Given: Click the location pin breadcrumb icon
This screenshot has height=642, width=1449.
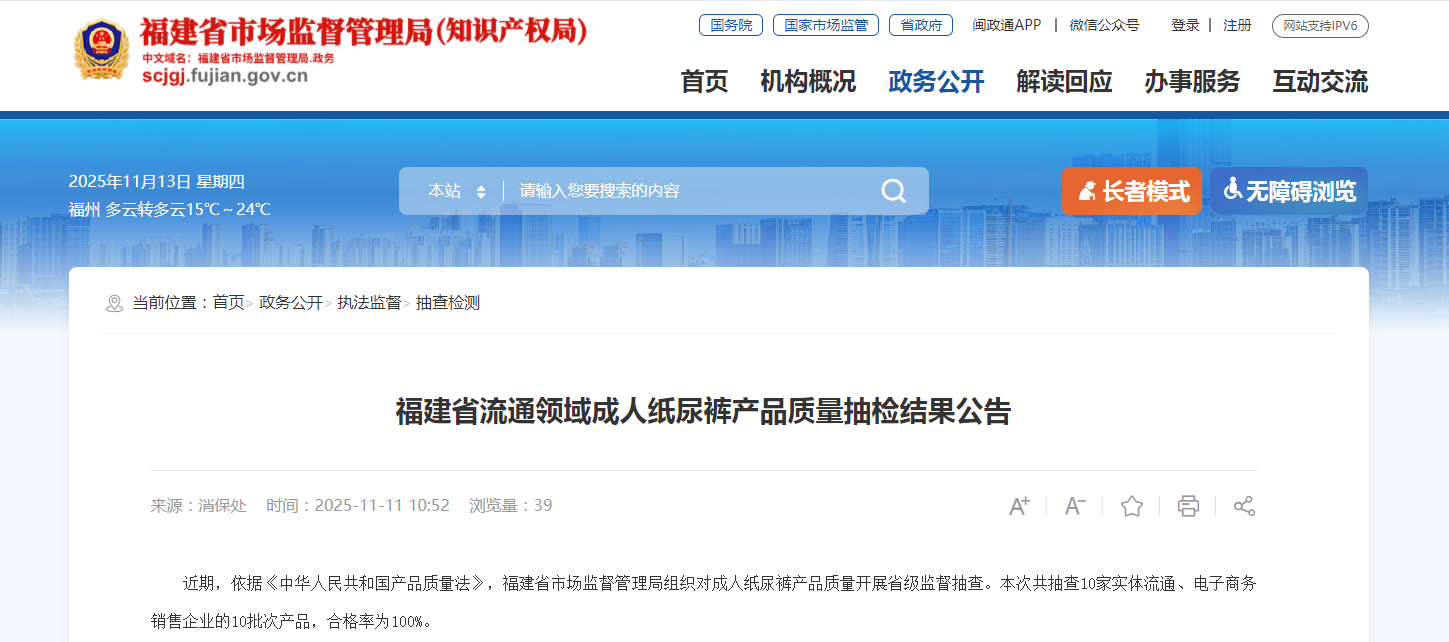Looking at the screenshot, I should 114,303.
